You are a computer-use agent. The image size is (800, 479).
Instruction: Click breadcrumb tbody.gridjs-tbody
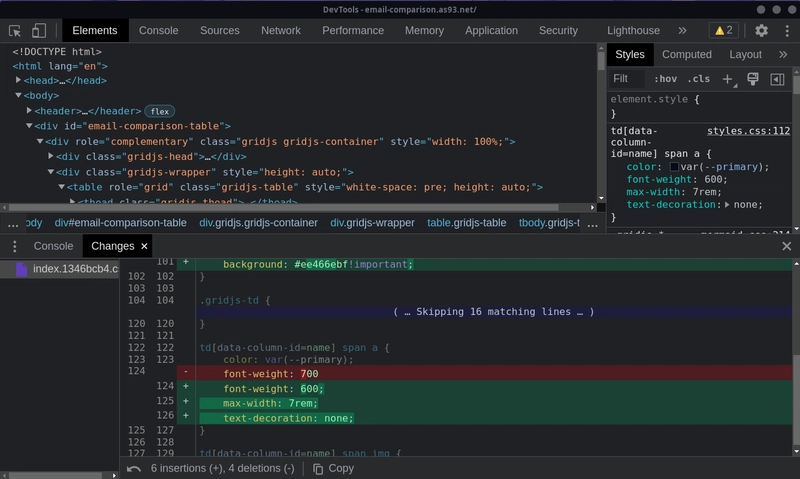click(x=549, y=223)
